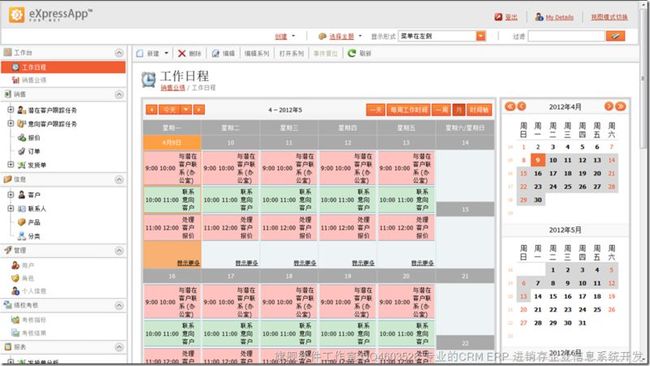Viewport: 650px width, 366px height.
Task: Click the red X delete icon
Action: tap(182, 53)
